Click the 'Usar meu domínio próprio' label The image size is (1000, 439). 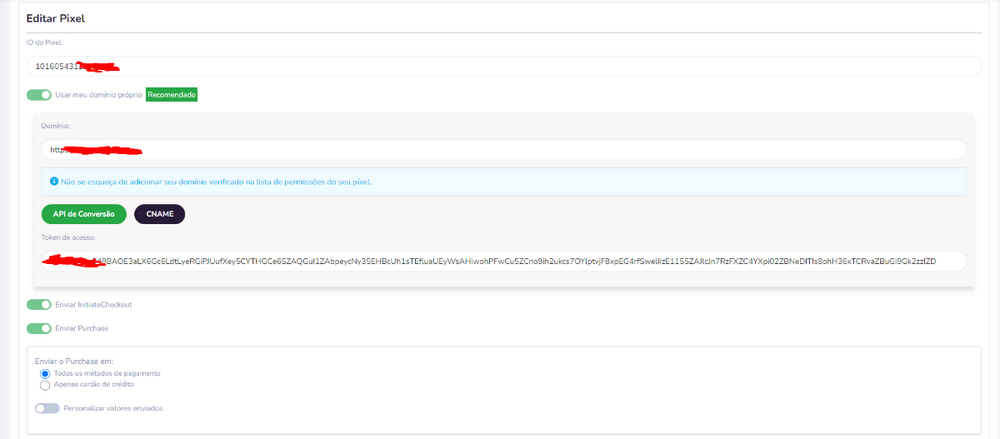[99, 94]
